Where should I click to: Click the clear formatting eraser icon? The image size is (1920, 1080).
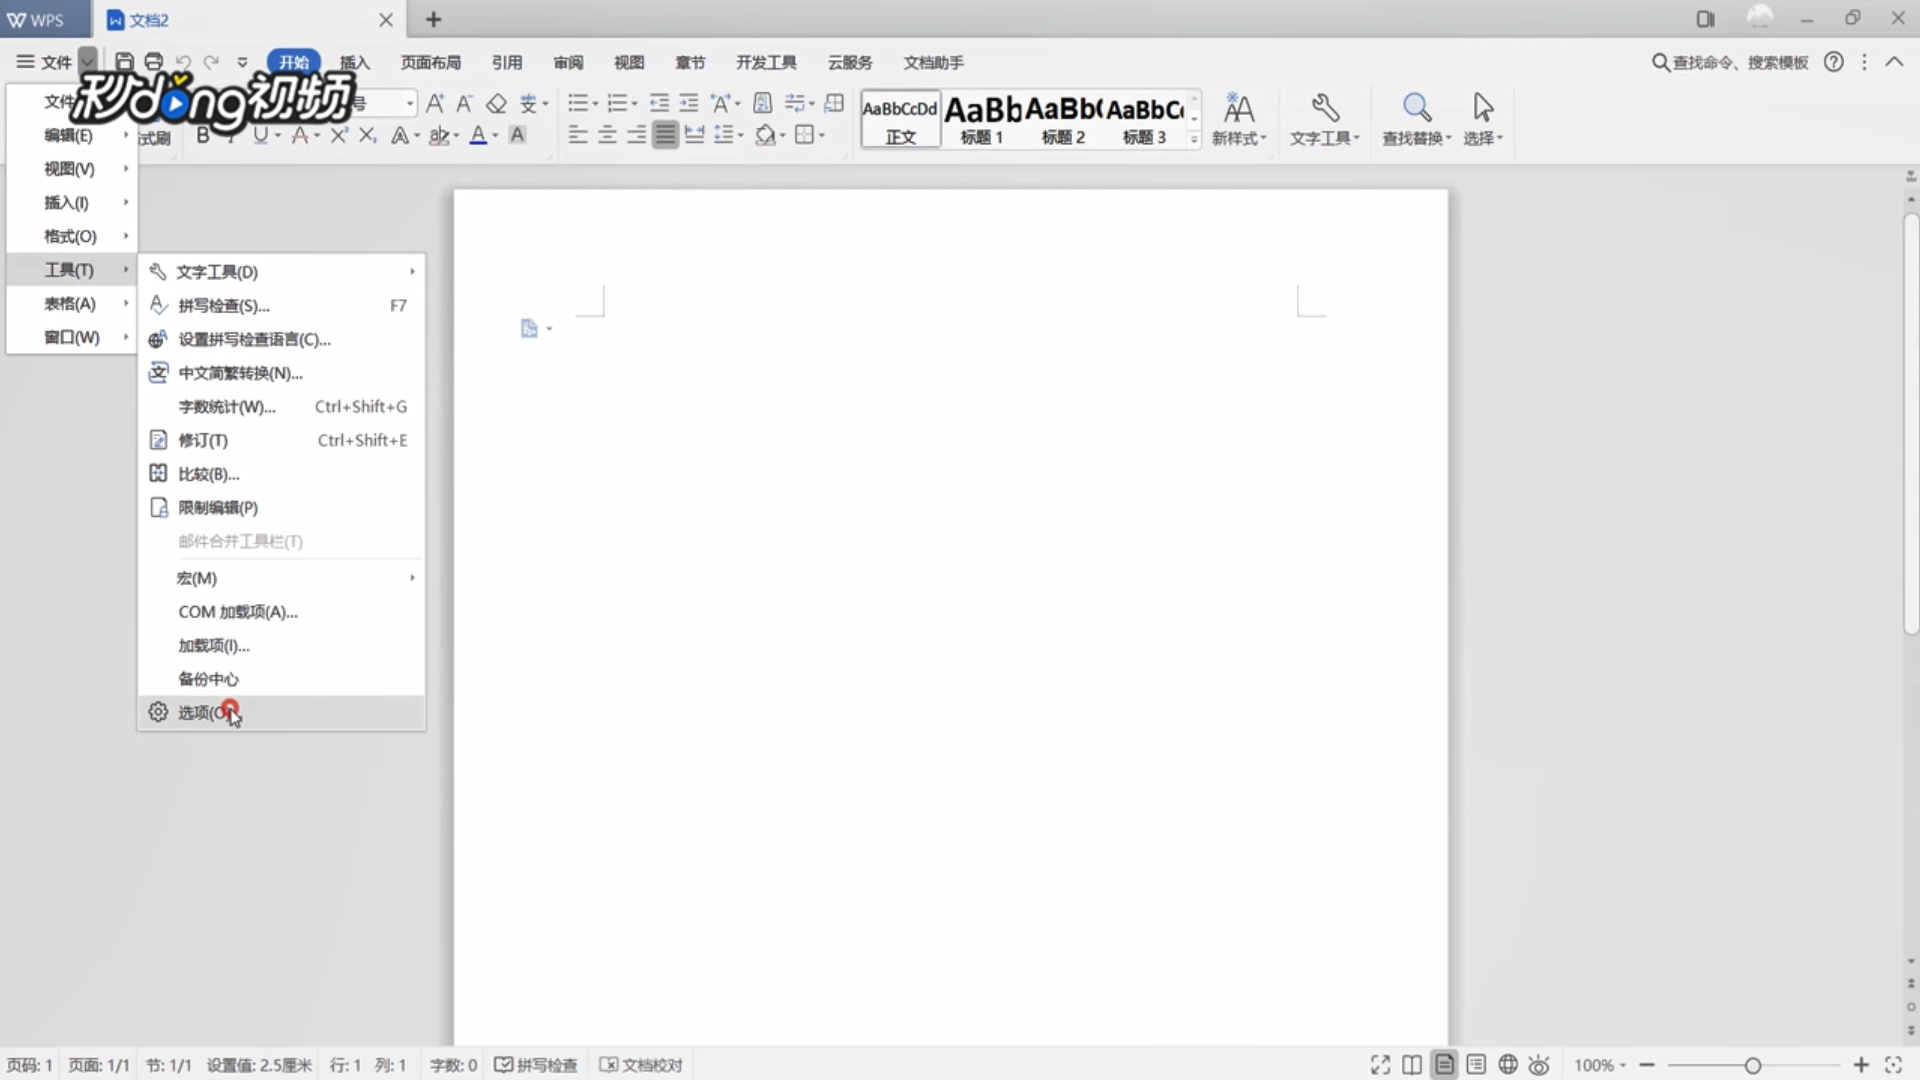coord(496,104)
